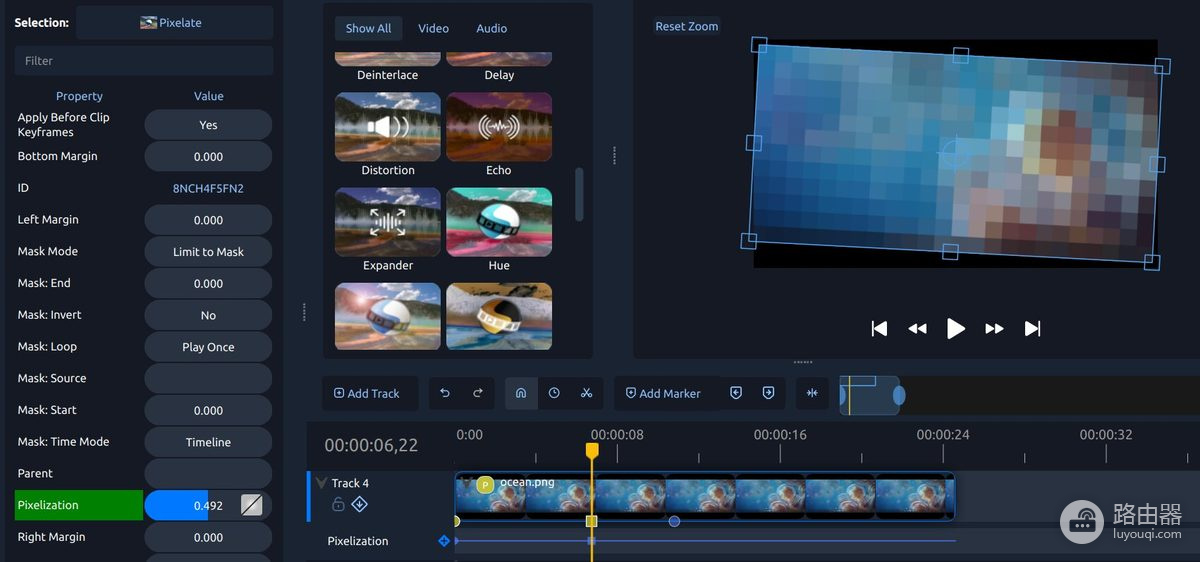
Task: Jump to the next marker
Action: coord(768,393)
